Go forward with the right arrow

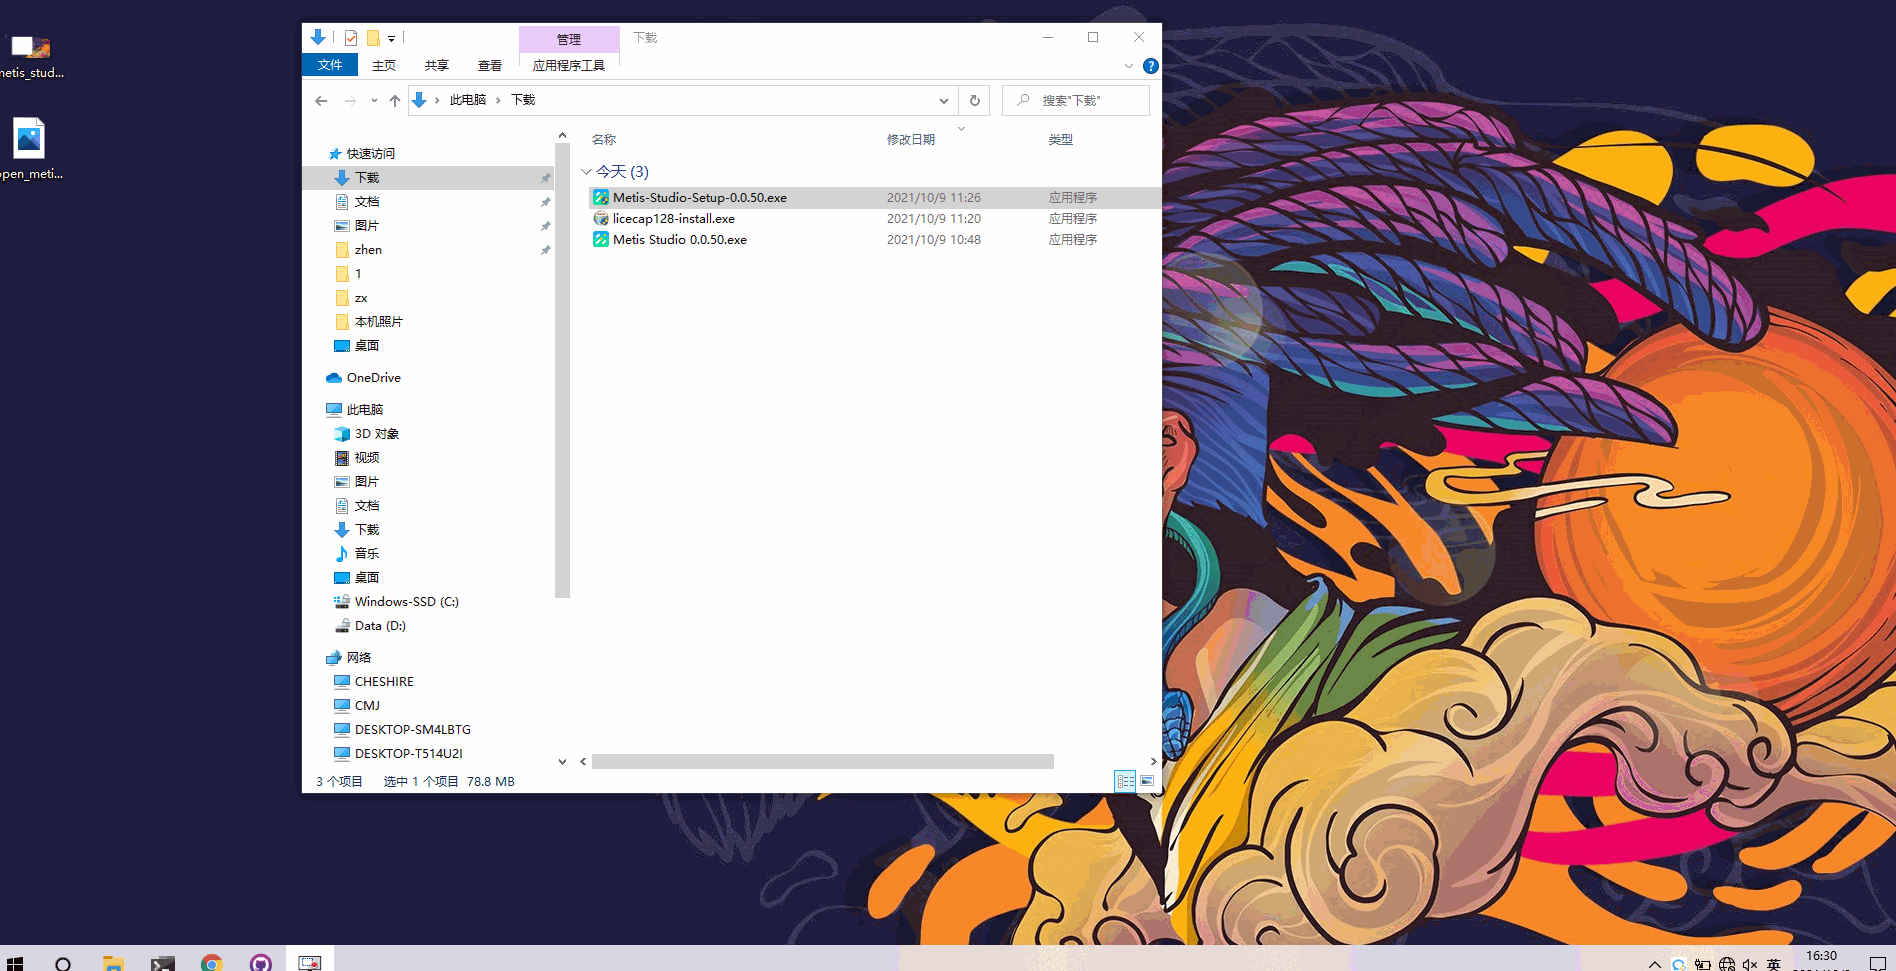click(350, 100)
